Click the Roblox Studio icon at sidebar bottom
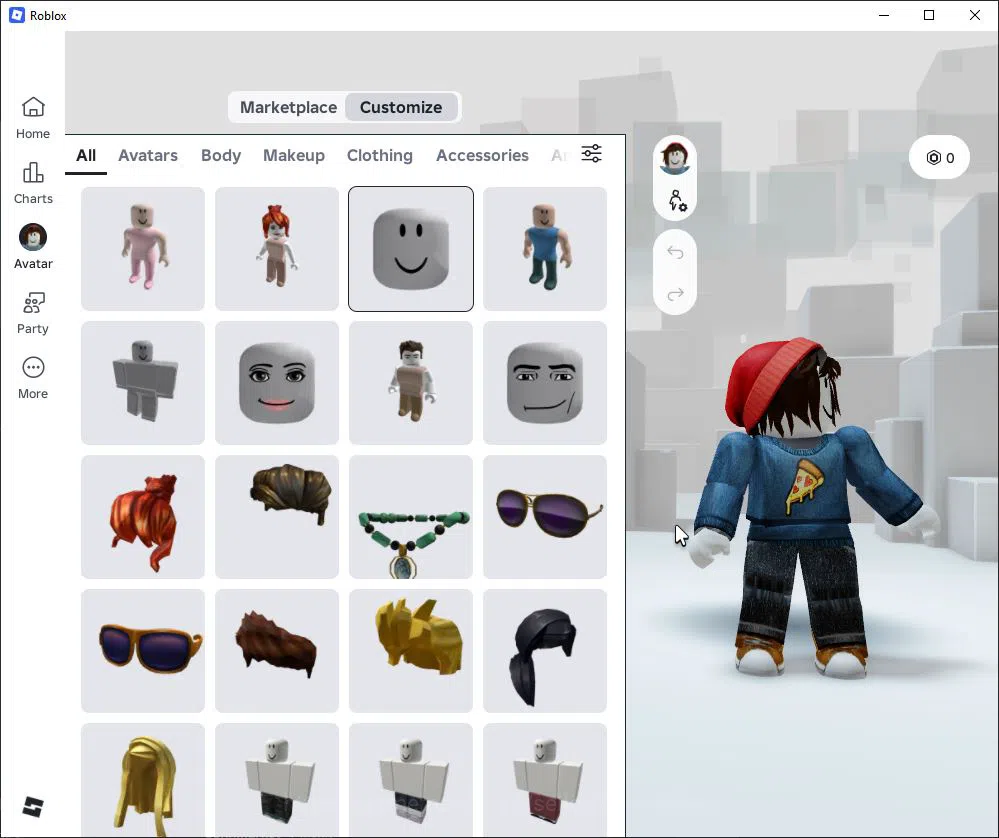The image size is (999, 838). 32,807
